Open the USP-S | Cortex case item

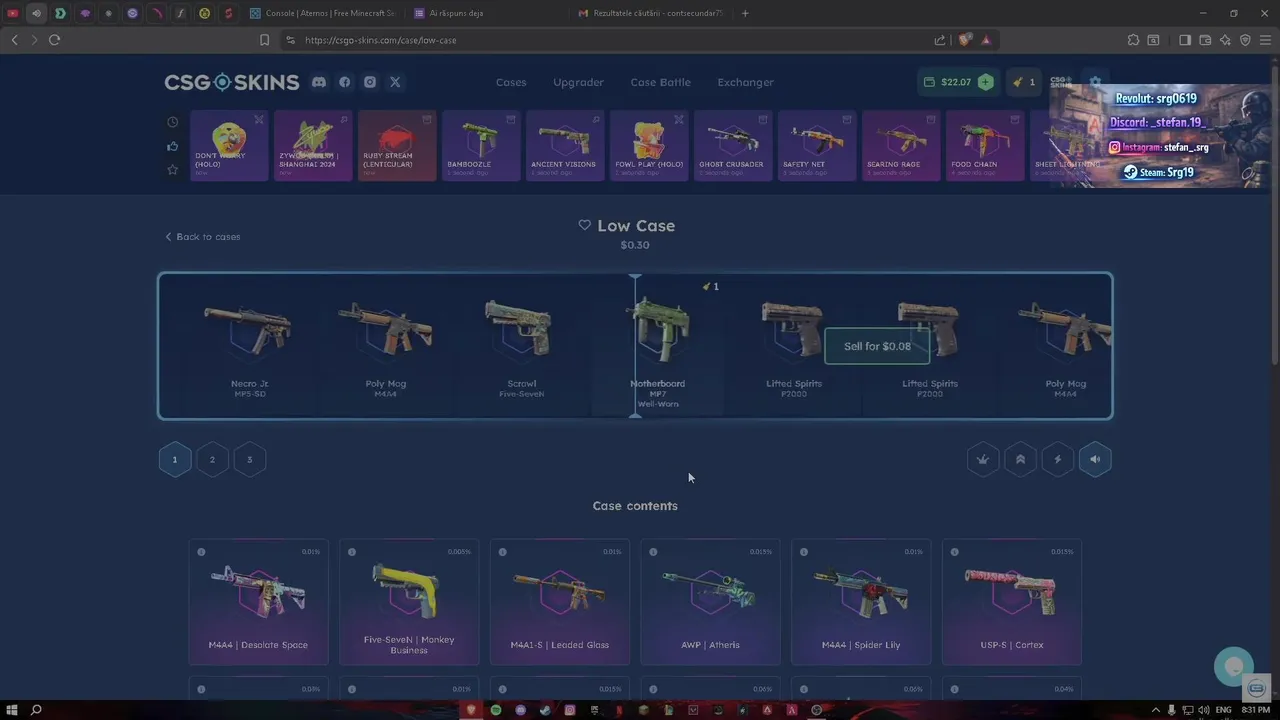[1011, 602]
